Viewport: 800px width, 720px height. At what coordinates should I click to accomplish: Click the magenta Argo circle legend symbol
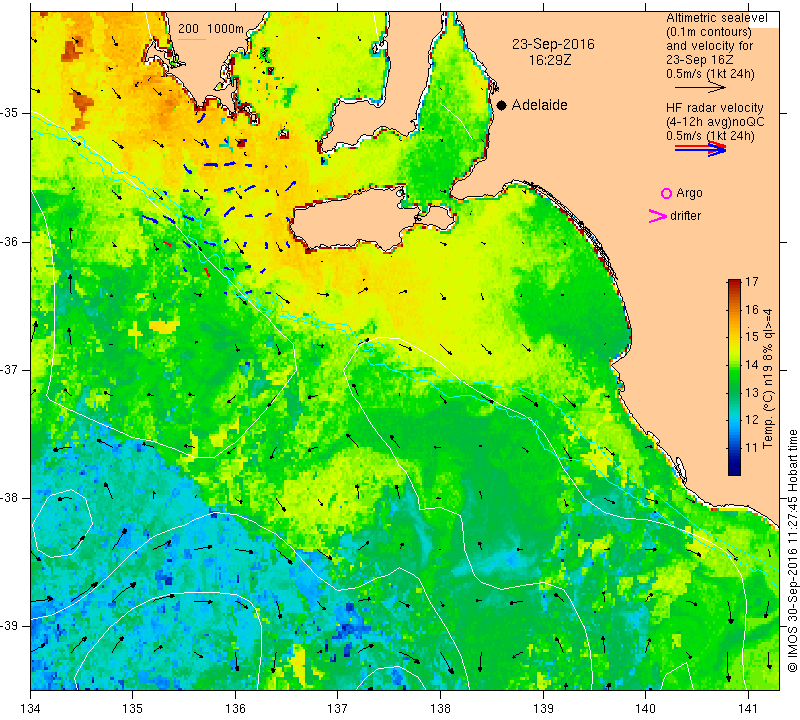point(666,193)
